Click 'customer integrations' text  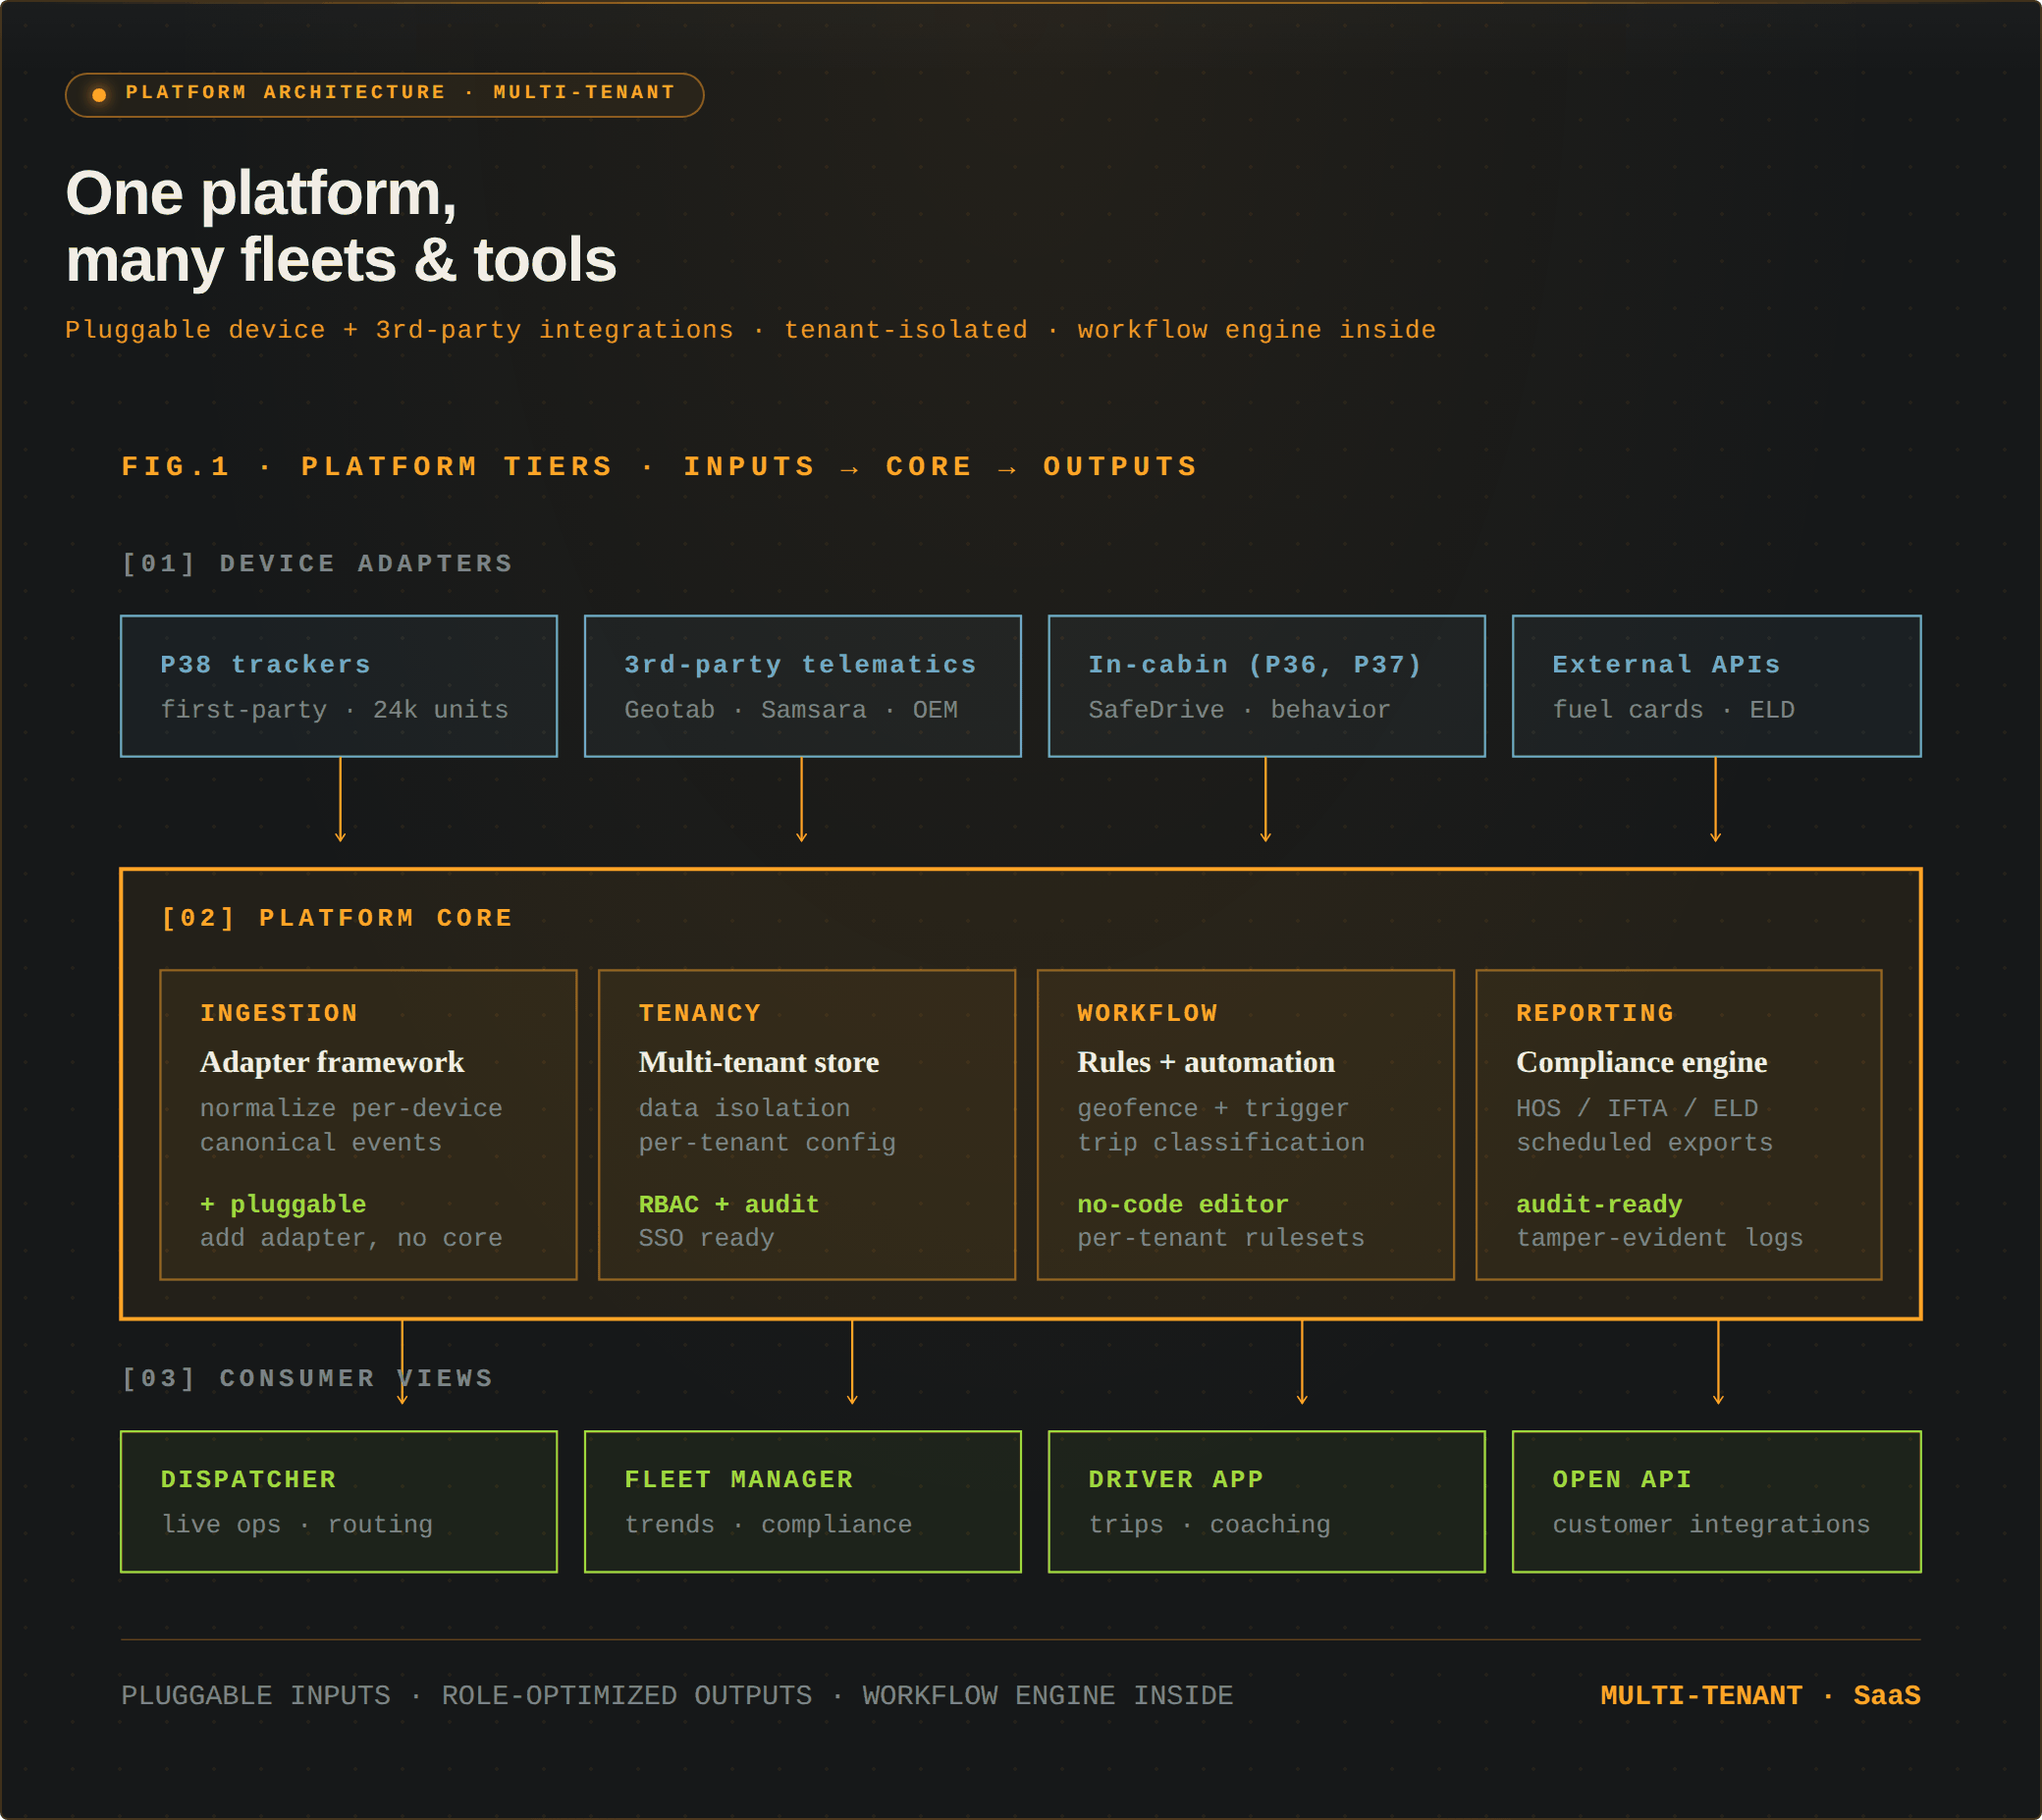point(1711,1525)
